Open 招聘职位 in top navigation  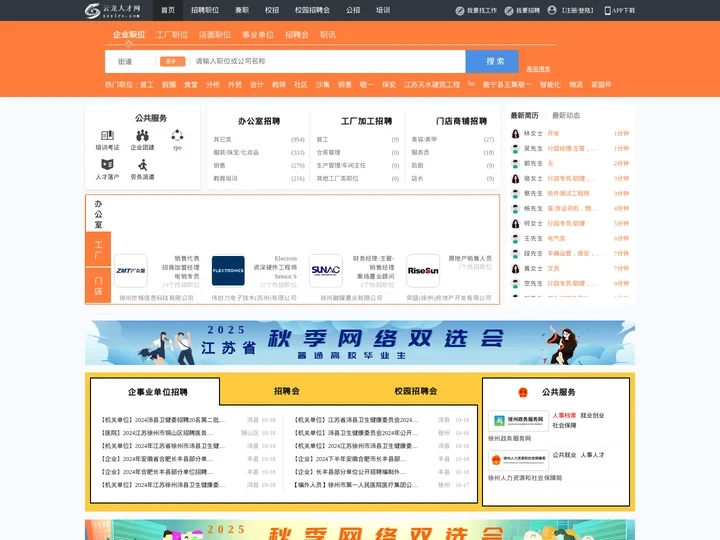click(x=205, y=10)
